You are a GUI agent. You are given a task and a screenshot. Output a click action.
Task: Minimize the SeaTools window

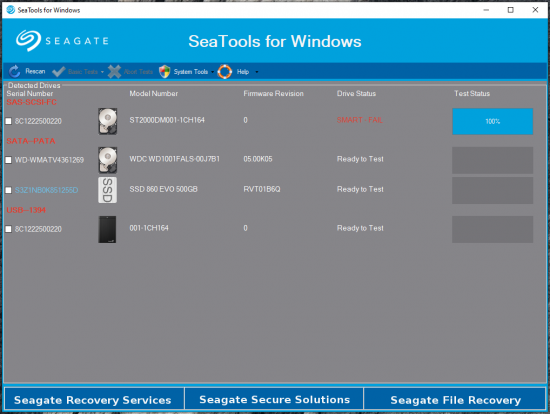(486, 10)
